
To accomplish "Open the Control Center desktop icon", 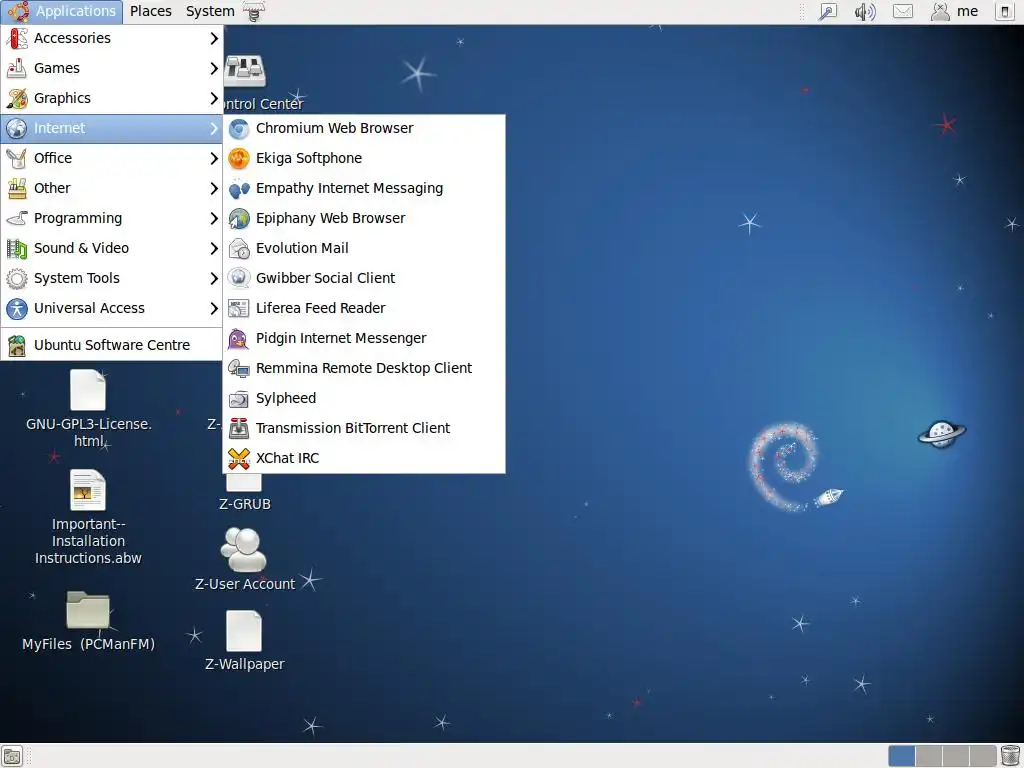I will [x=245, y=71].
